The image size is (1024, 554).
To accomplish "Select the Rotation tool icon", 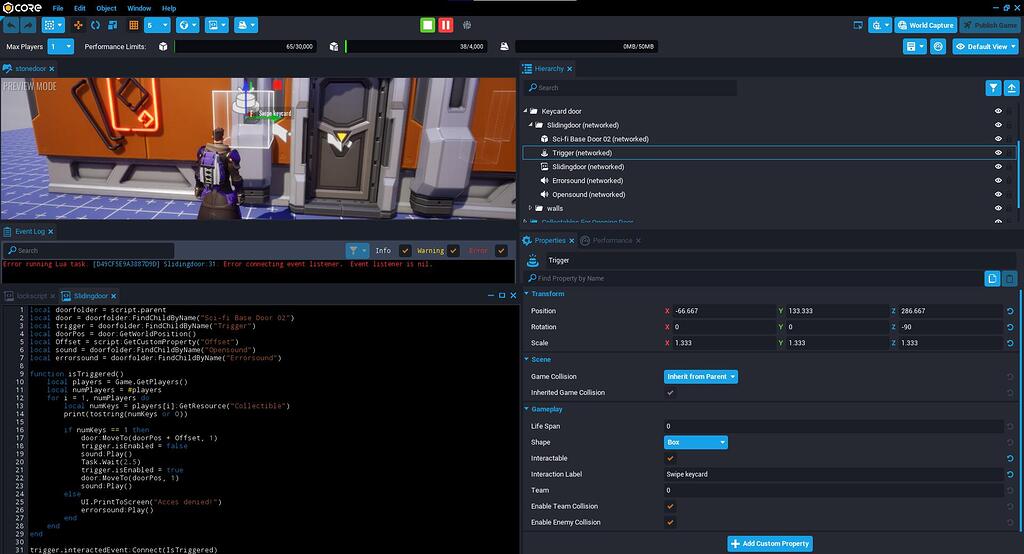I will point(95,25).
